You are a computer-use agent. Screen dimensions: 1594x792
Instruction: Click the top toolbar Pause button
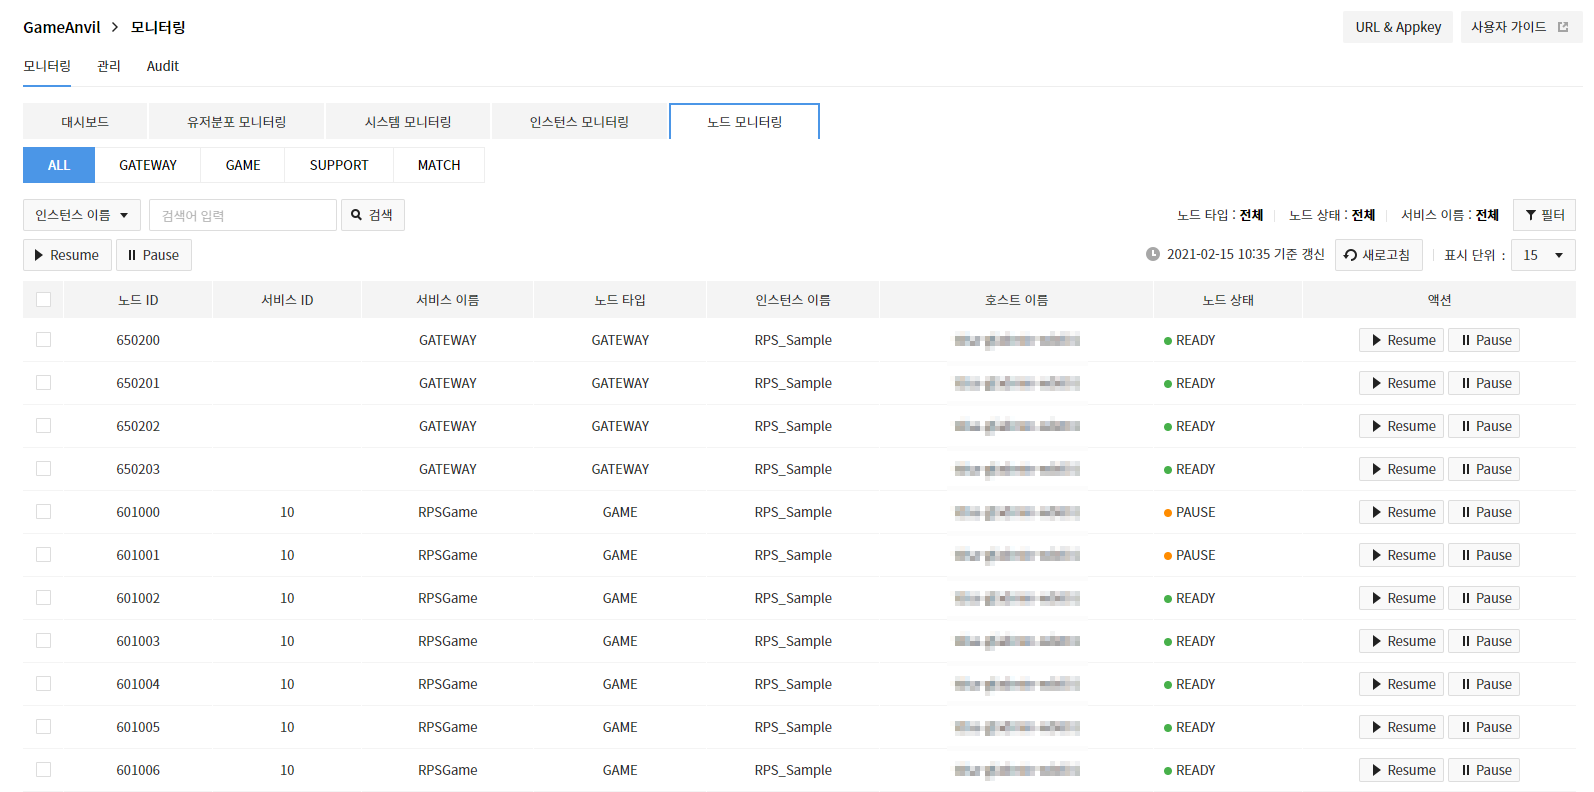153,255
